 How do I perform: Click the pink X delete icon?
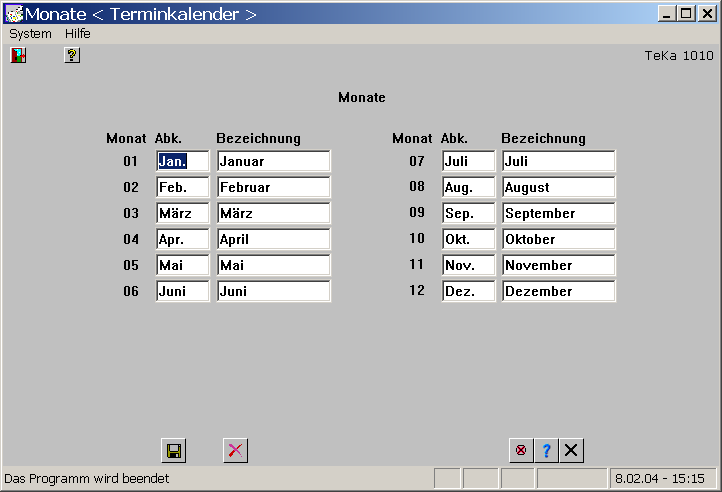[x=235, y=450]
